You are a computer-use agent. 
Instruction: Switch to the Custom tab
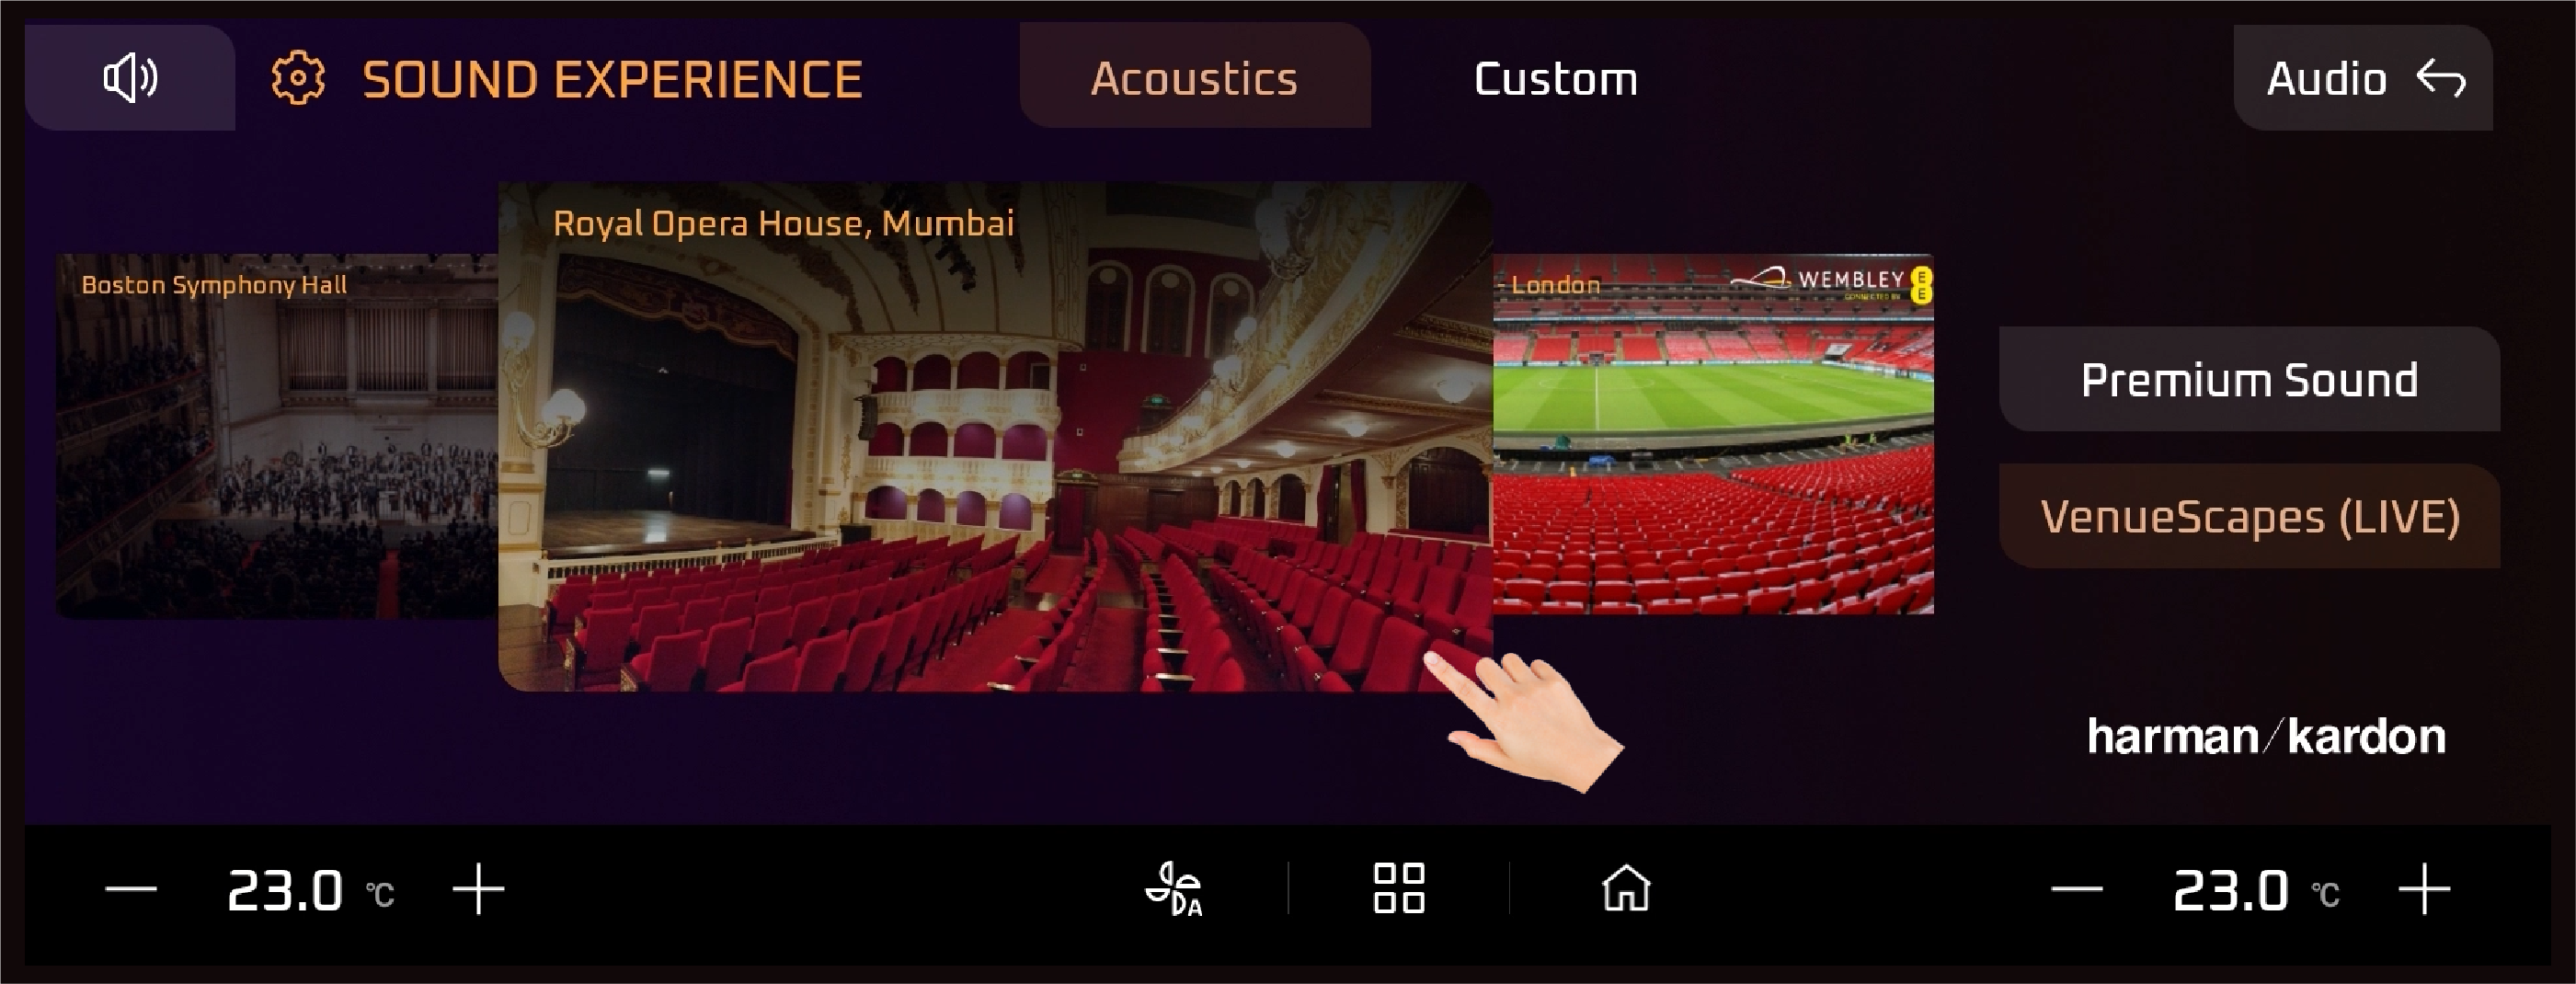click(x=1556, y=78)
